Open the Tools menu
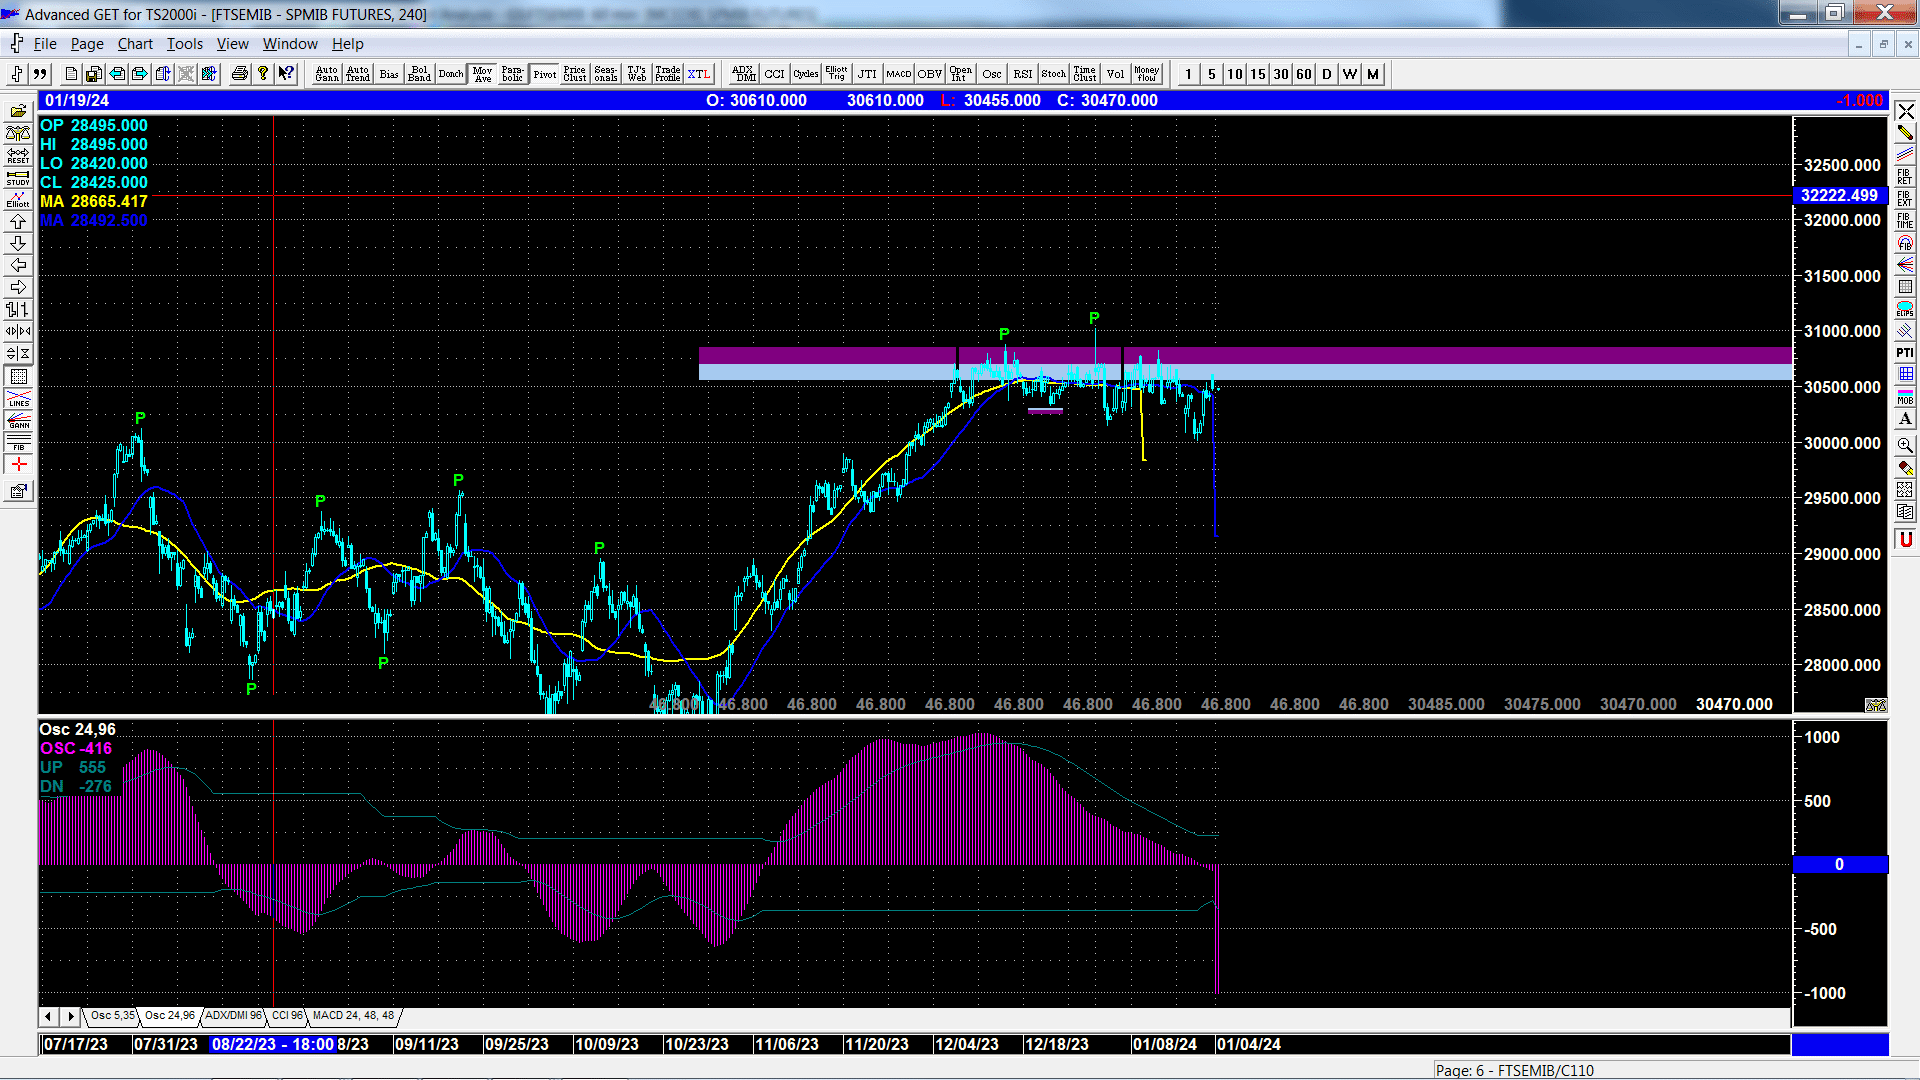1920x1080 pixels. pos(185,44)
